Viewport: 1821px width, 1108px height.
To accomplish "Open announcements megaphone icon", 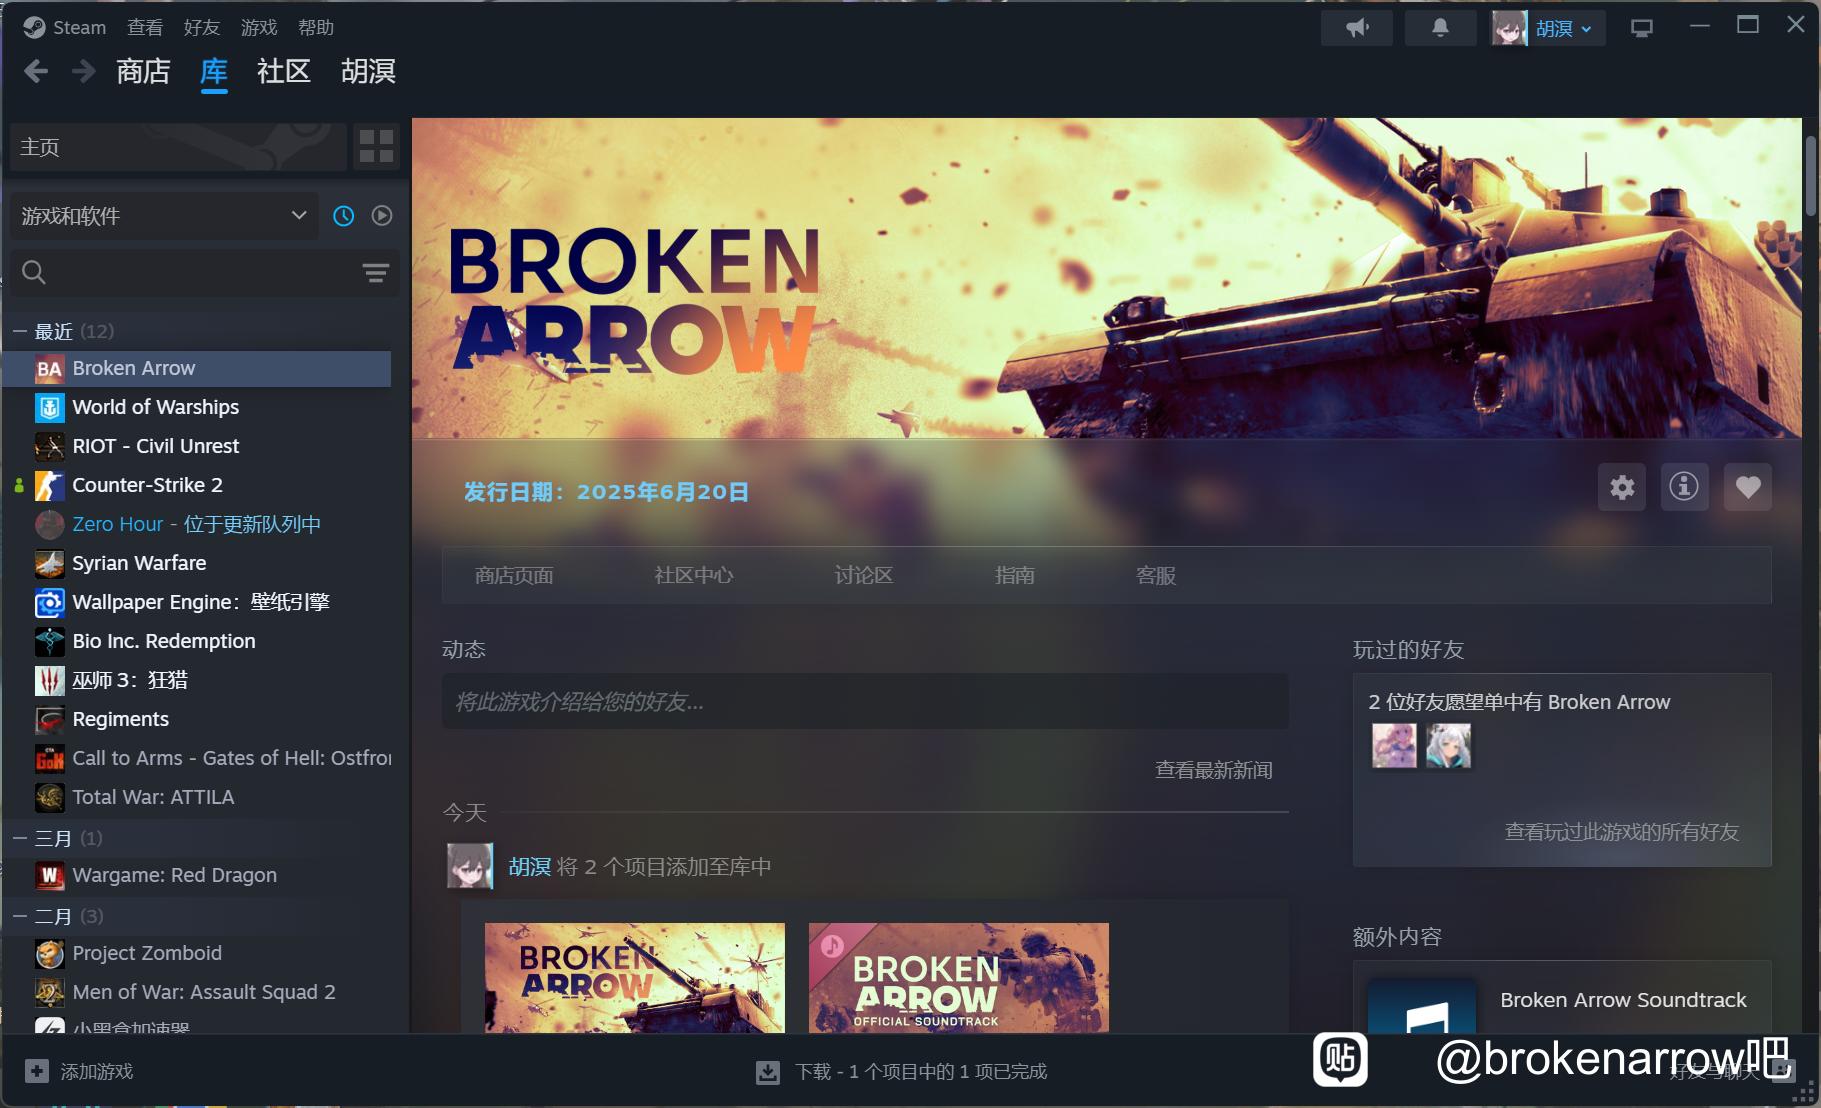I will click(1357, 28).
